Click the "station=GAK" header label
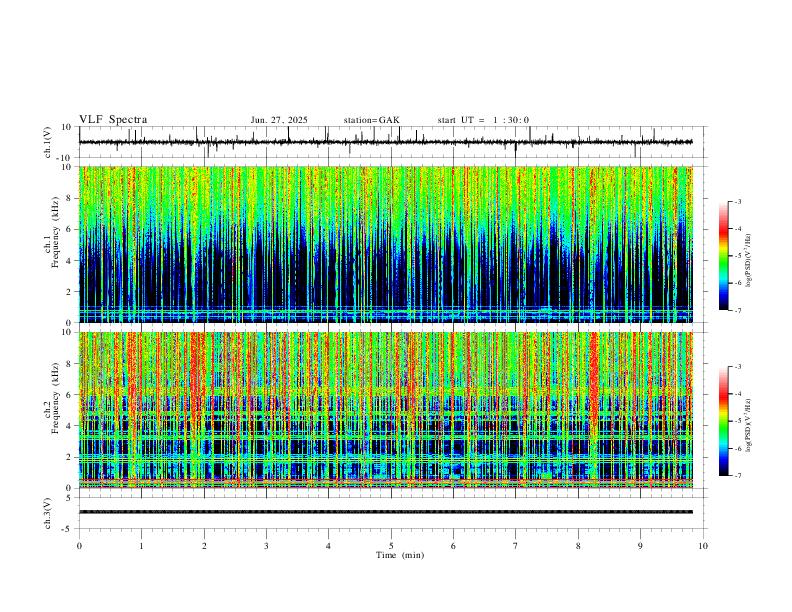This screenshot has height=612, width=792. pos(371,120)
